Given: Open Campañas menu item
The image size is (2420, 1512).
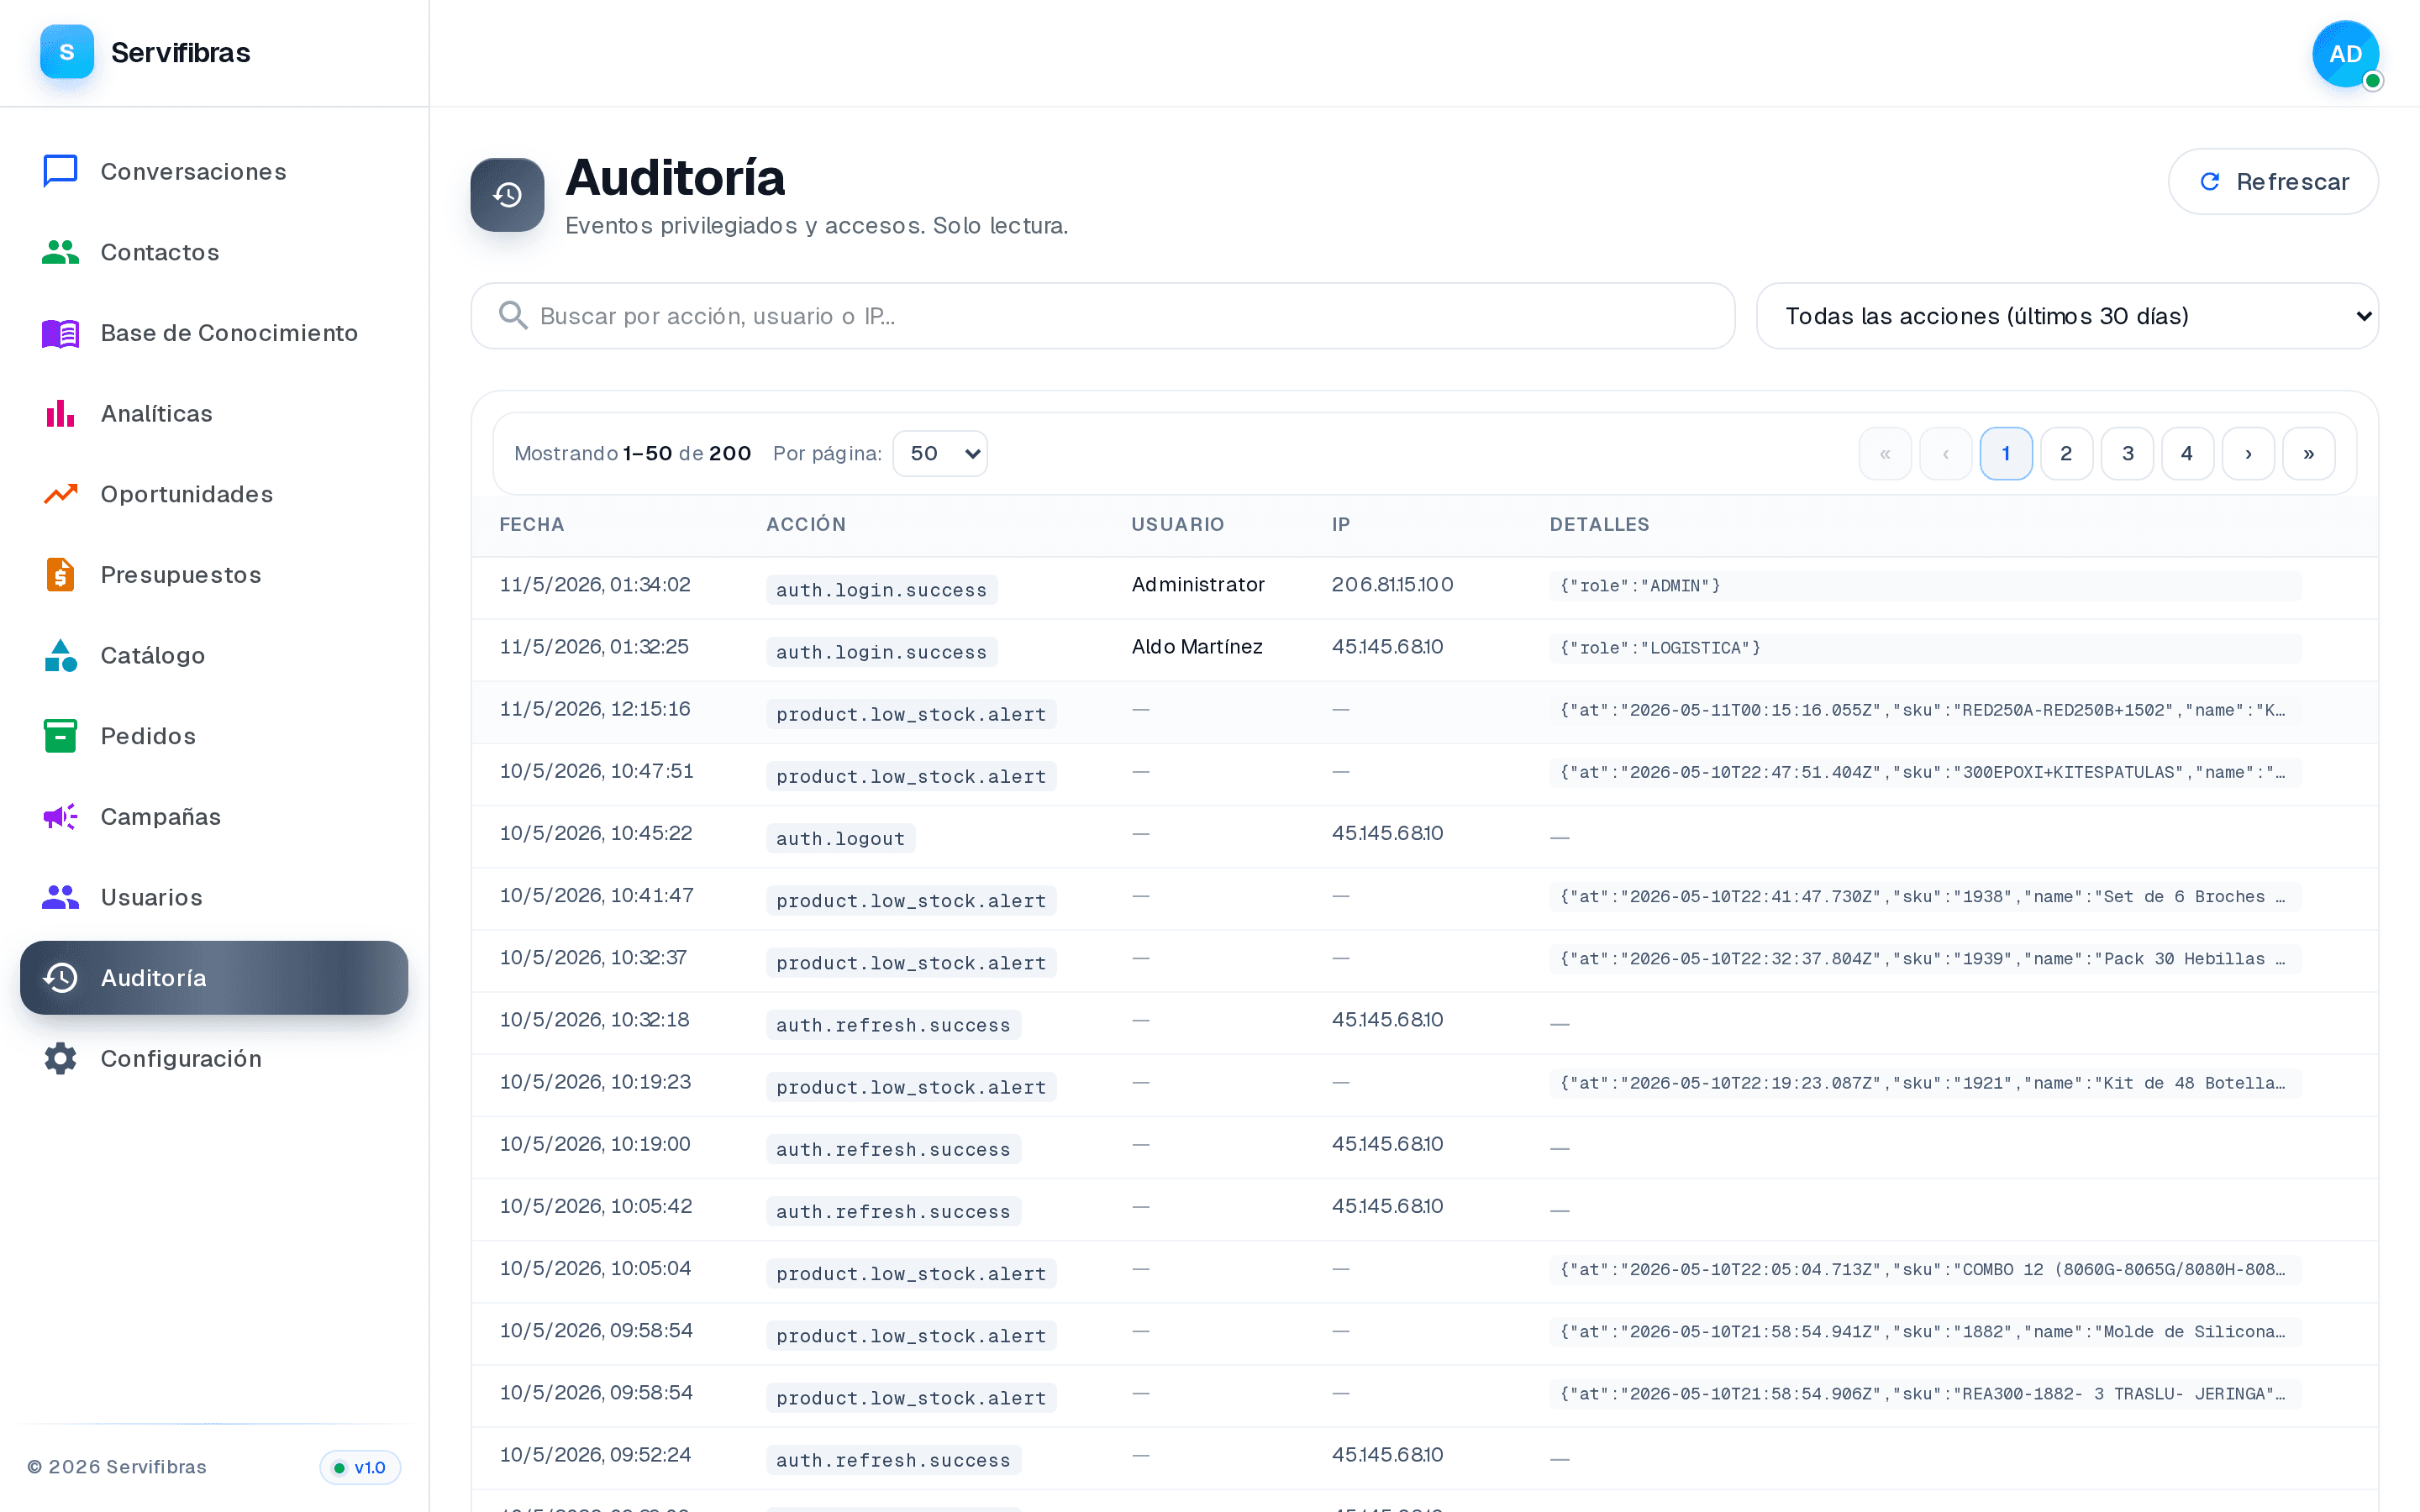Looking at the screenshot, I should click(x=214, y=816).
